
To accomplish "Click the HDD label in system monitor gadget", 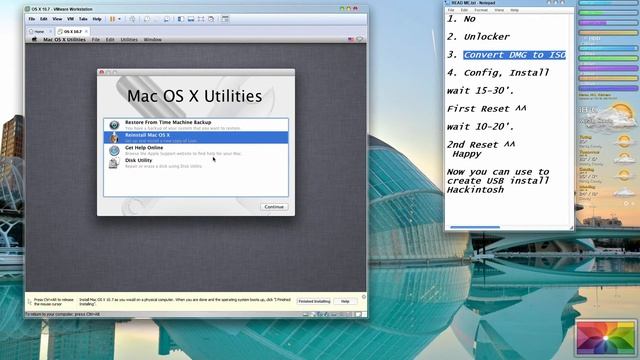I will click(594, 38).
